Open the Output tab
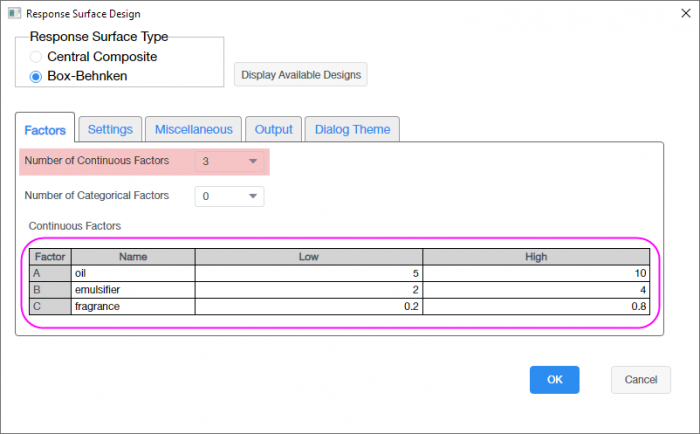The height and width of the screenshot is (434, 700). point(274,129)
